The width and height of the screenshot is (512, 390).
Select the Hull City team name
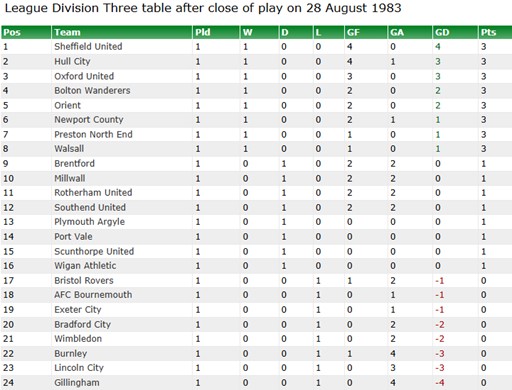tap(72, 61)
